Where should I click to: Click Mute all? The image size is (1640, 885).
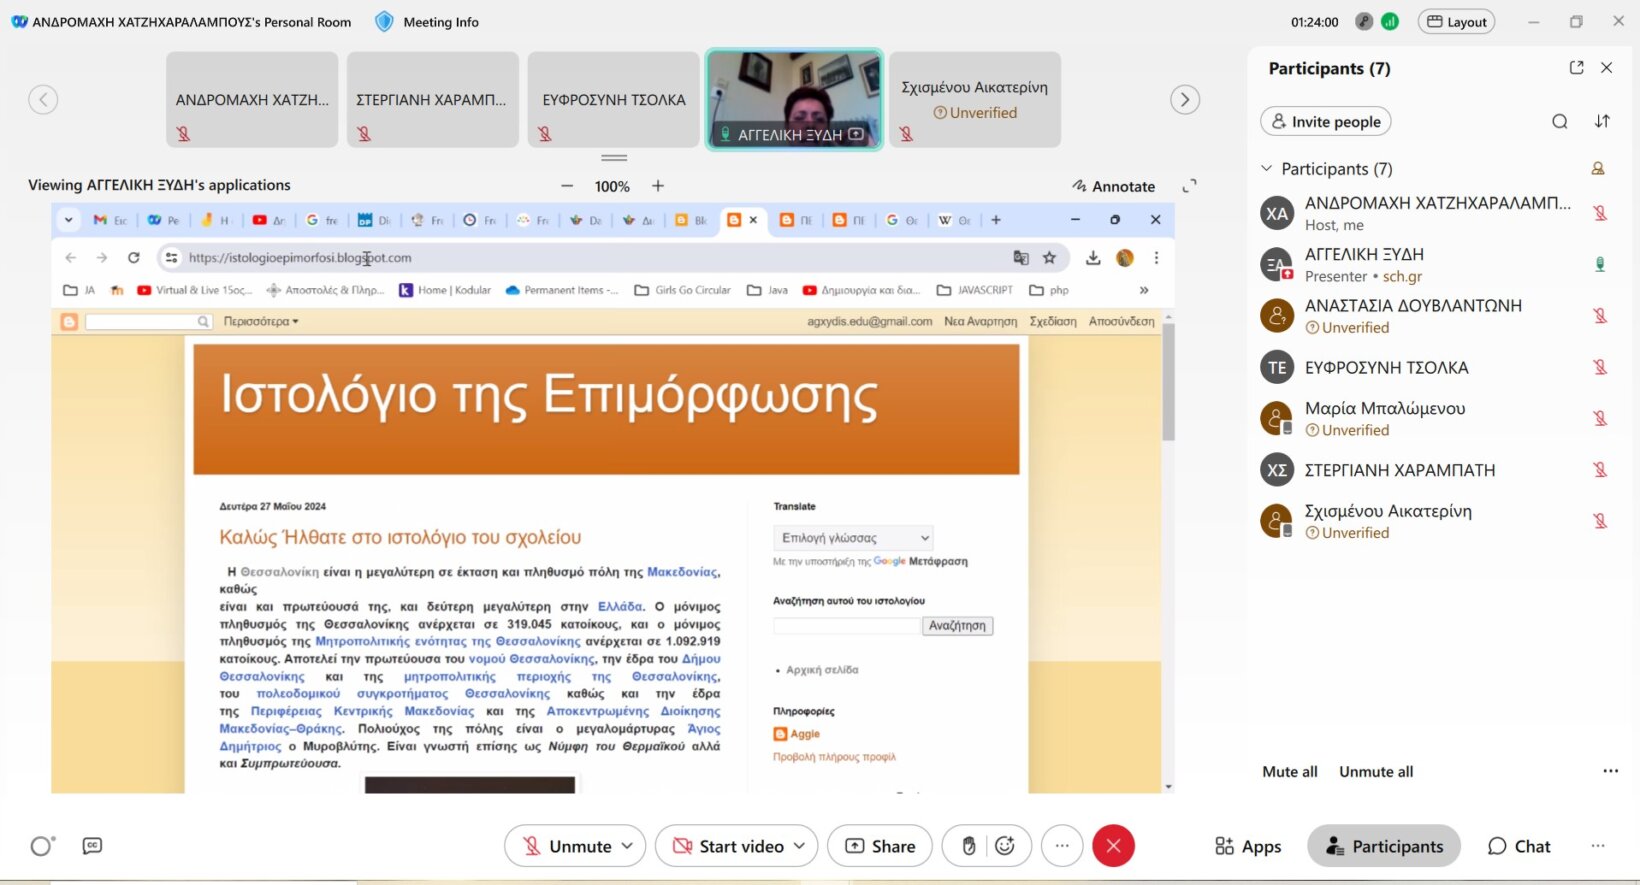(1289, 772)
